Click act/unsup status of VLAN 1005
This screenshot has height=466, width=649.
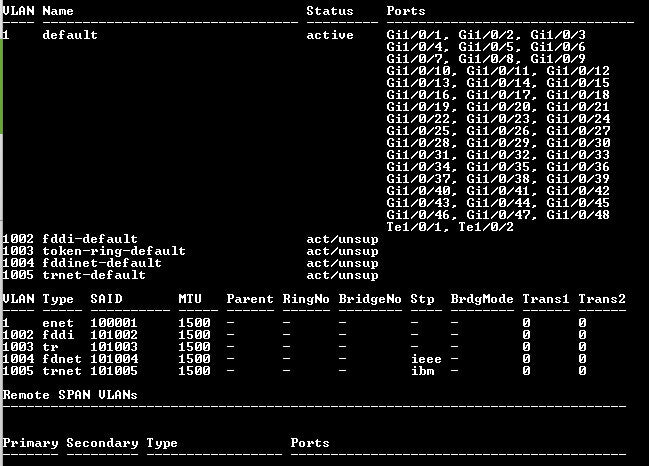click(342, 275)
